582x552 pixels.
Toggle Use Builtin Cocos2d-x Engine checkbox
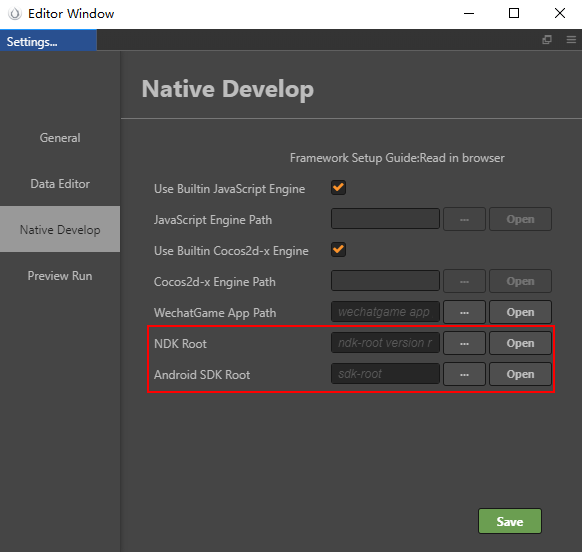(338, 249)
